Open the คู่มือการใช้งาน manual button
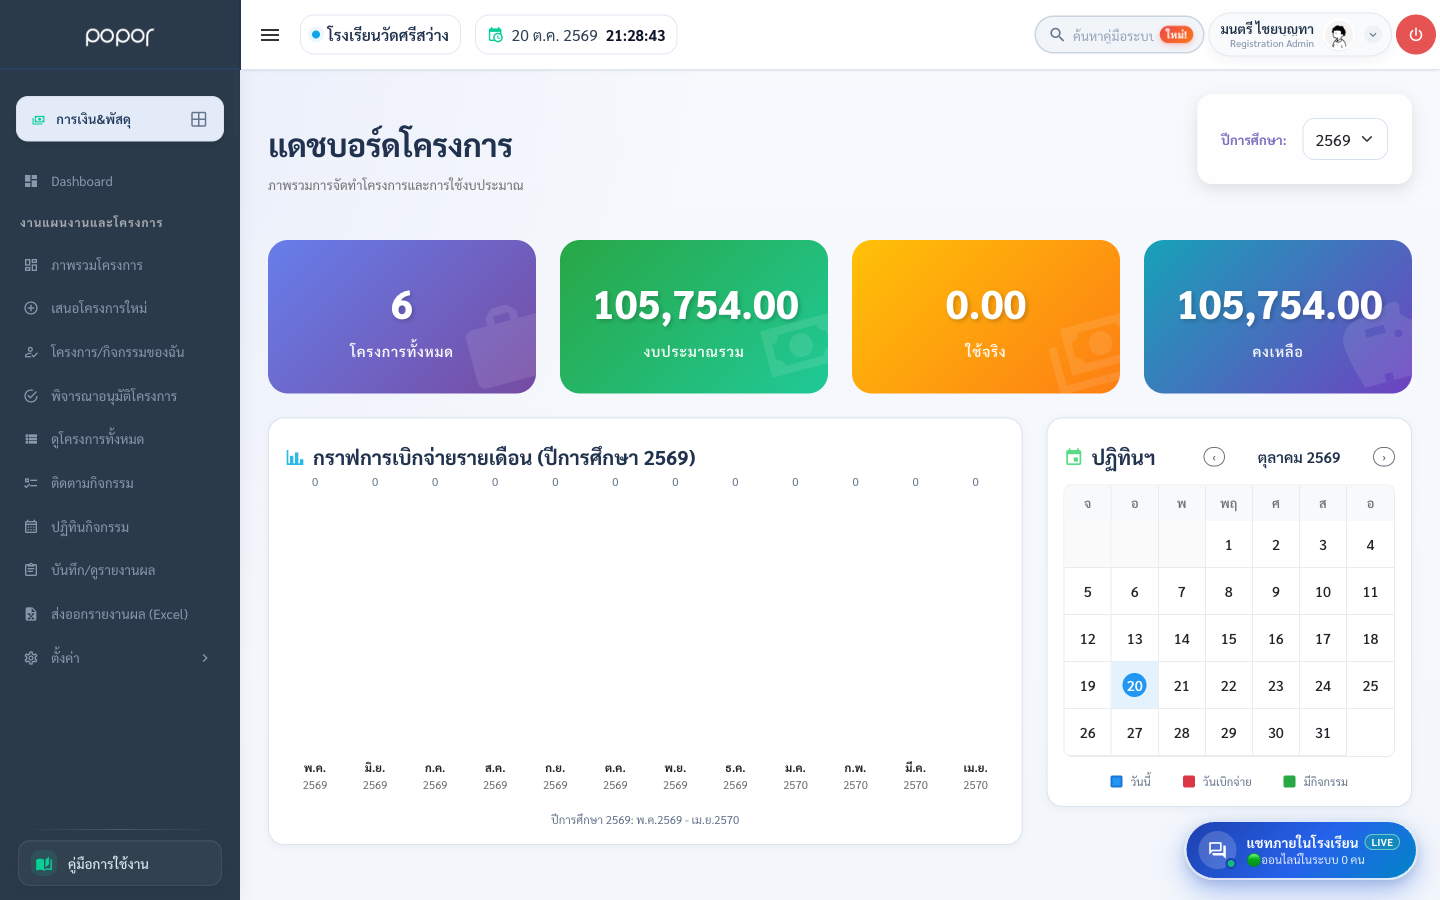This screenshot has width=1440, height=900. pos(120,863)
